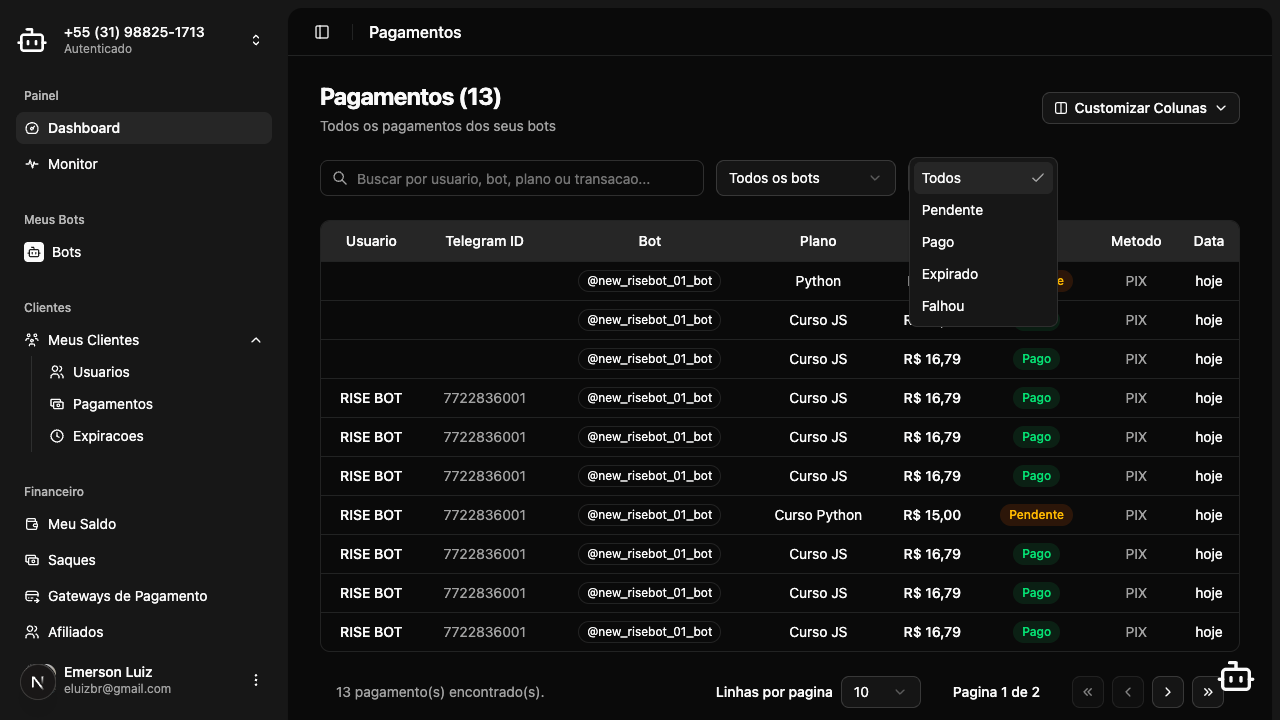Click the 13 pagamento(s) encontrado(s) text

pos(440,692)
